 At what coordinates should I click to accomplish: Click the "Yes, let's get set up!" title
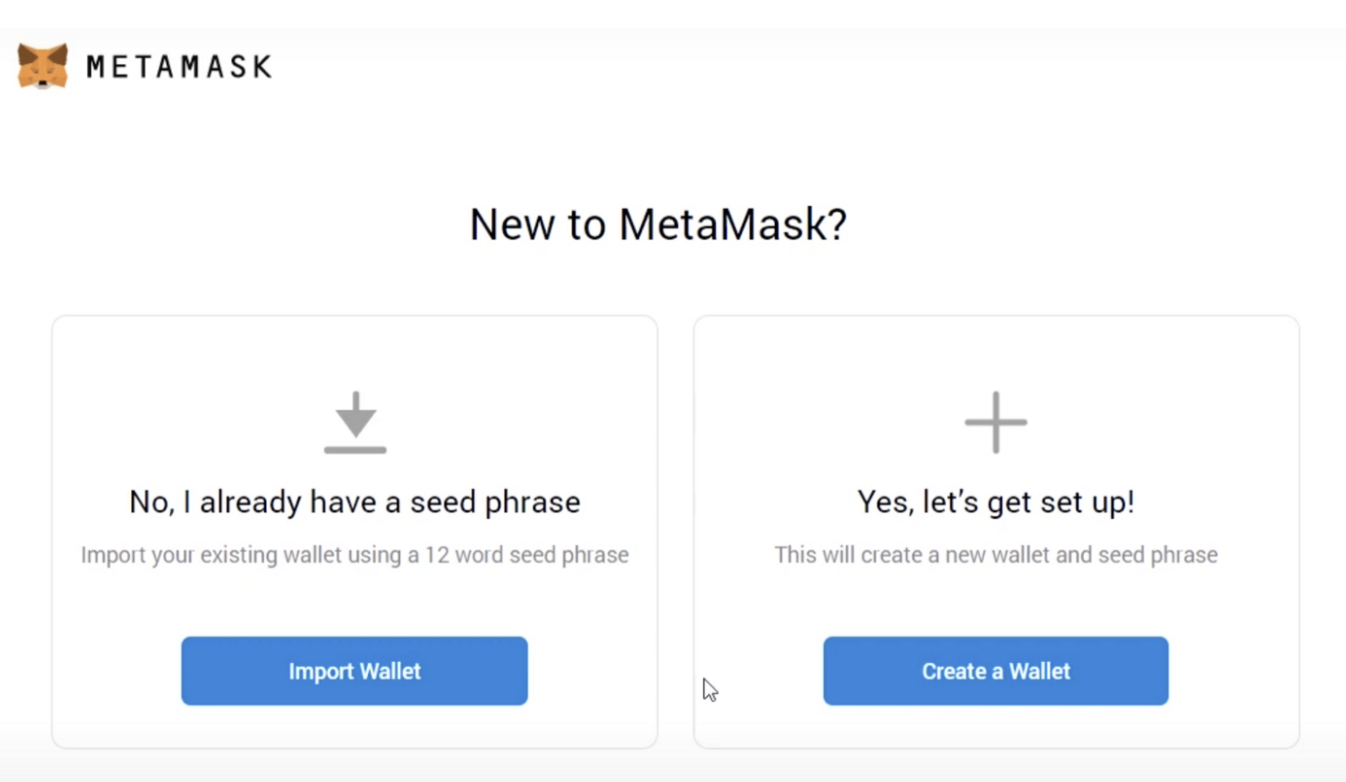(996, 502)
